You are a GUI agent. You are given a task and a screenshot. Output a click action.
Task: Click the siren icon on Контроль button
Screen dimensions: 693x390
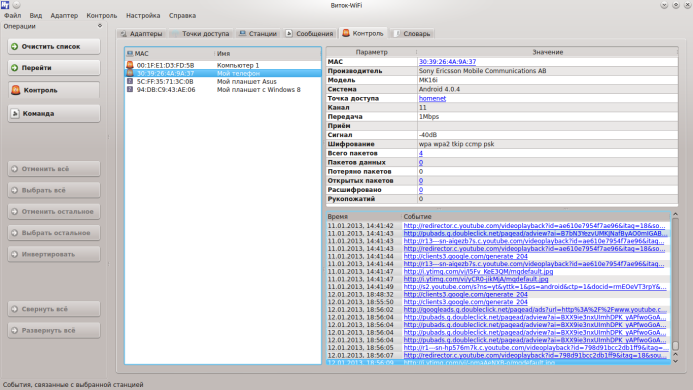point(15,90)
